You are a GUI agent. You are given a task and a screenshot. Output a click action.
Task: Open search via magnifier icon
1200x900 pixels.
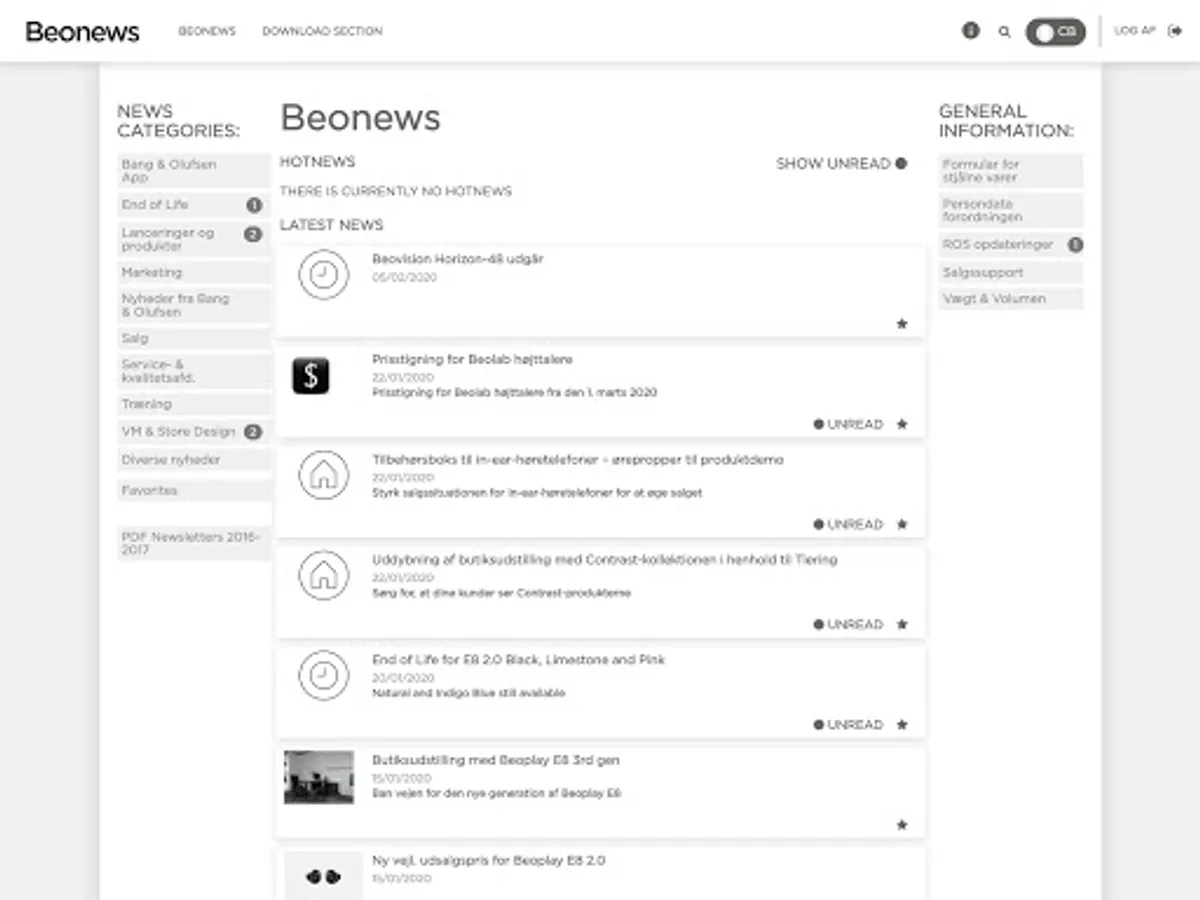(x=1004, y=32)
